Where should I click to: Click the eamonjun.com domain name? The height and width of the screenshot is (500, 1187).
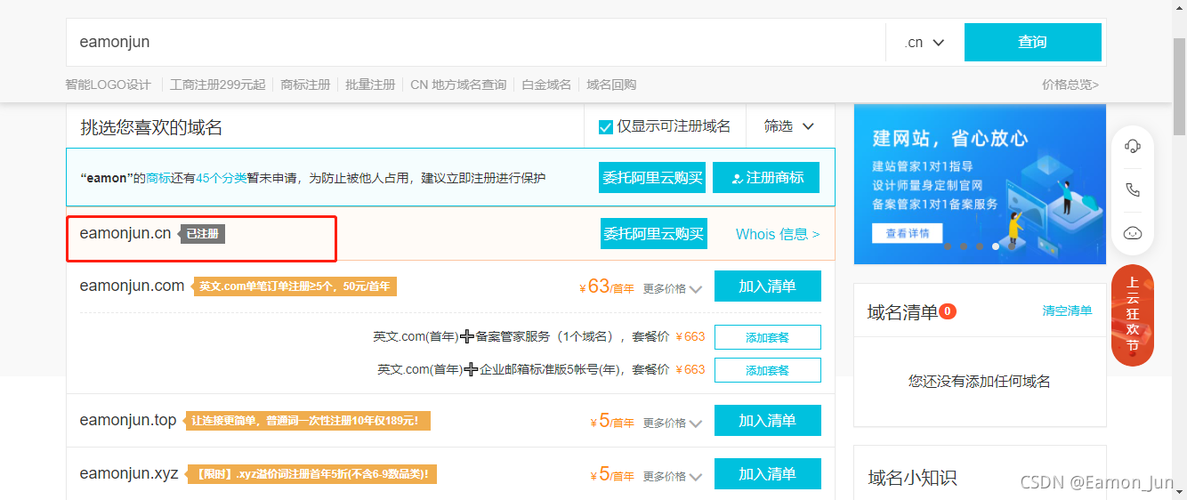[132, 286]
